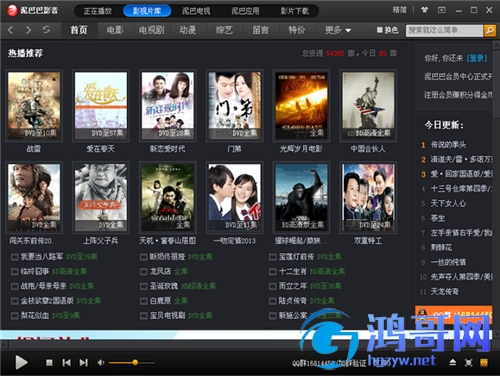Image resolution: width=500 pixels, height=376 pixels.
Task: Expand the 更多 dropdown menu
Action: 338,30
